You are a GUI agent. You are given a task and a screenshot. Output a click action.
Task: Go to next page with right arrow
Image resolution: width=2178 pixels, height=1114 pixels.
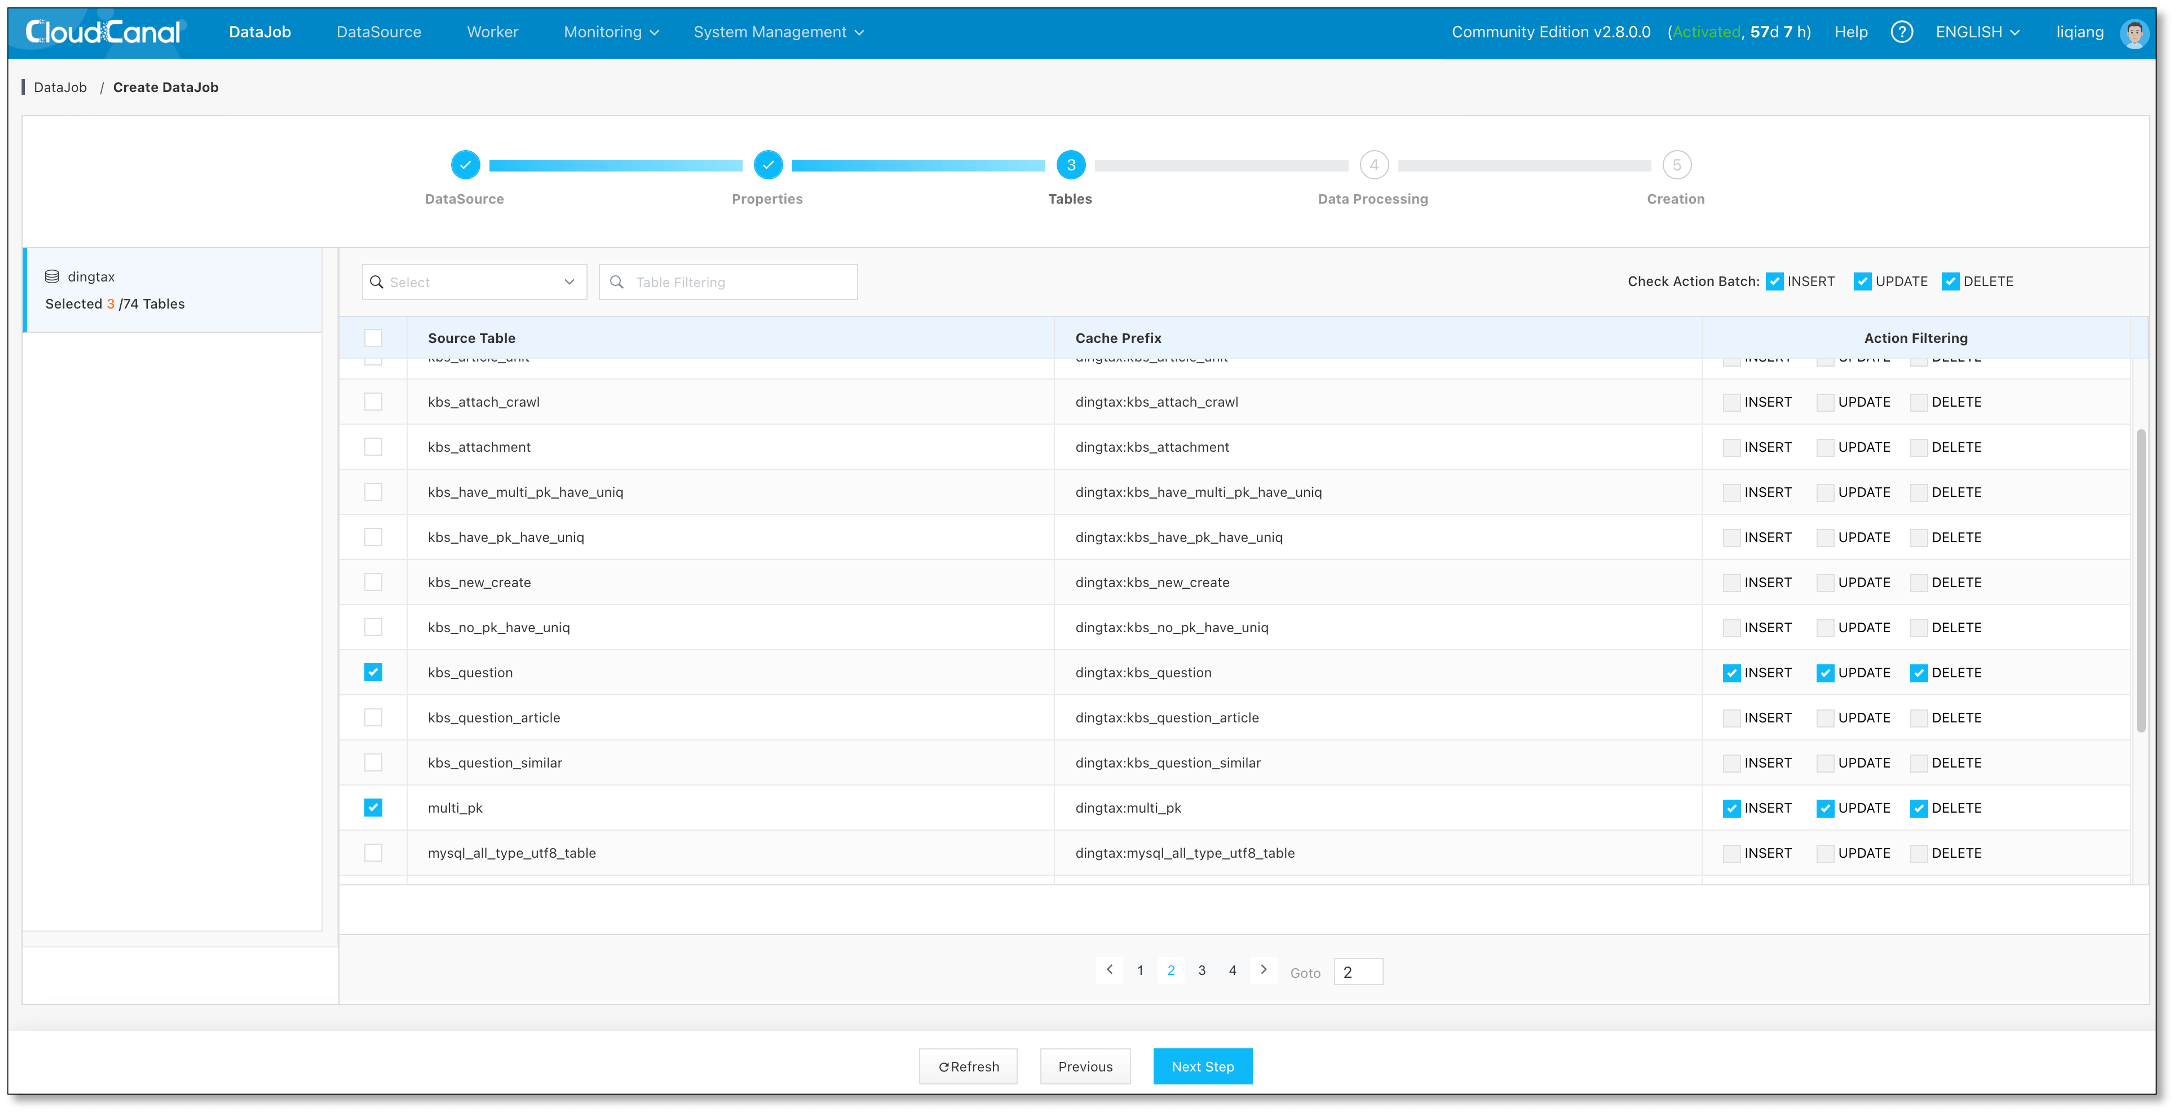tap(1263, 970)
